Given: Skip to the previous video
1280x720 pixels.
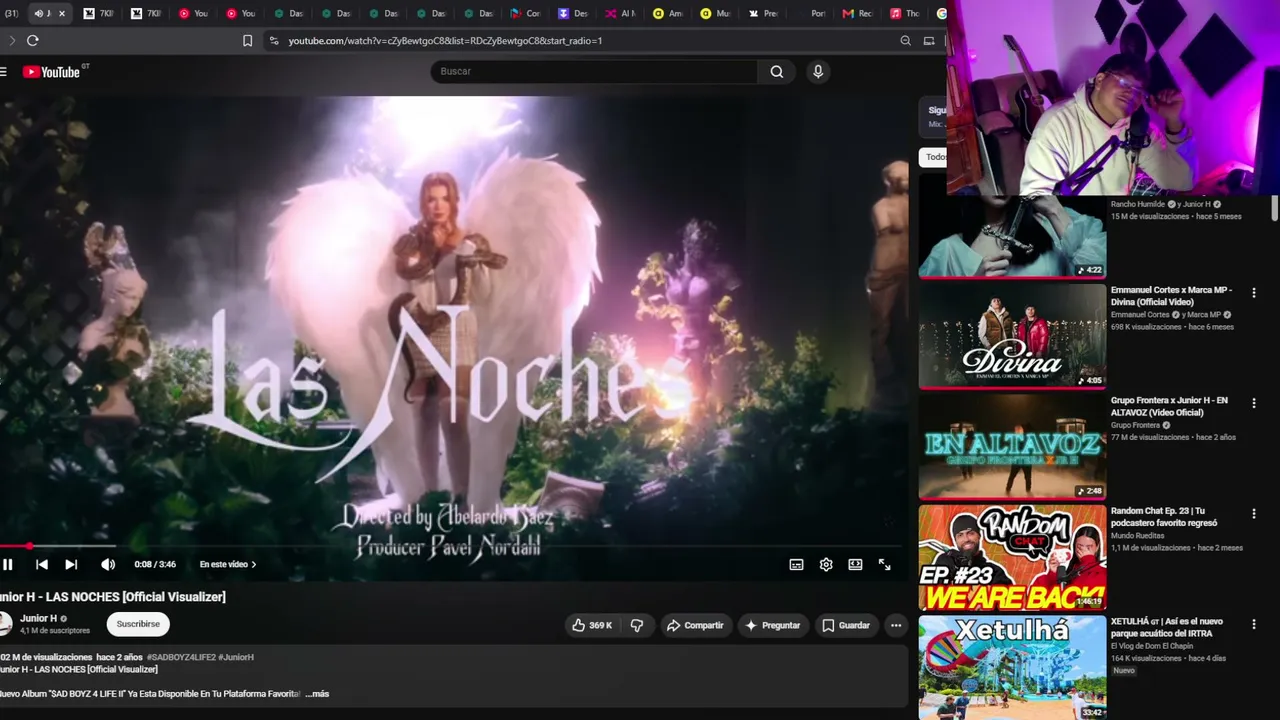Looking at the screenshot, I should point(42,564).
